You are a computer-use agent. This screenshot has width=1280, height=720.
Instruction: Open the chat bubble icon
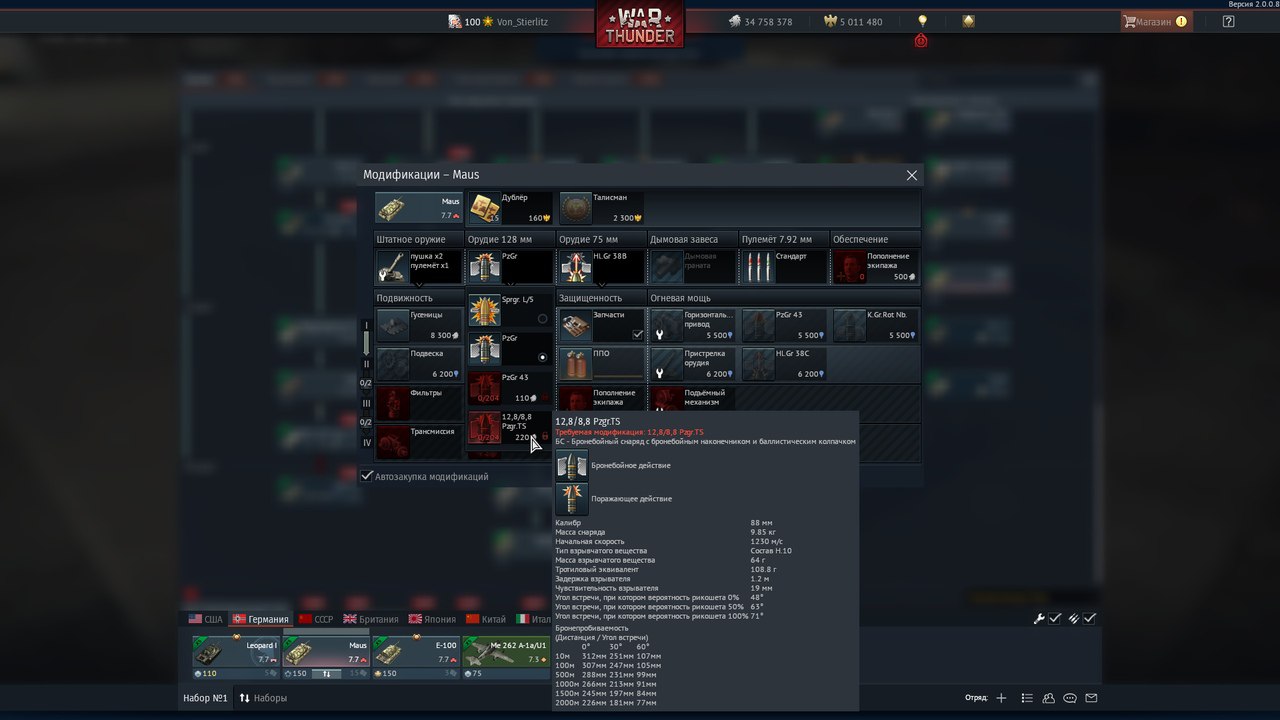pos(1070,698)
